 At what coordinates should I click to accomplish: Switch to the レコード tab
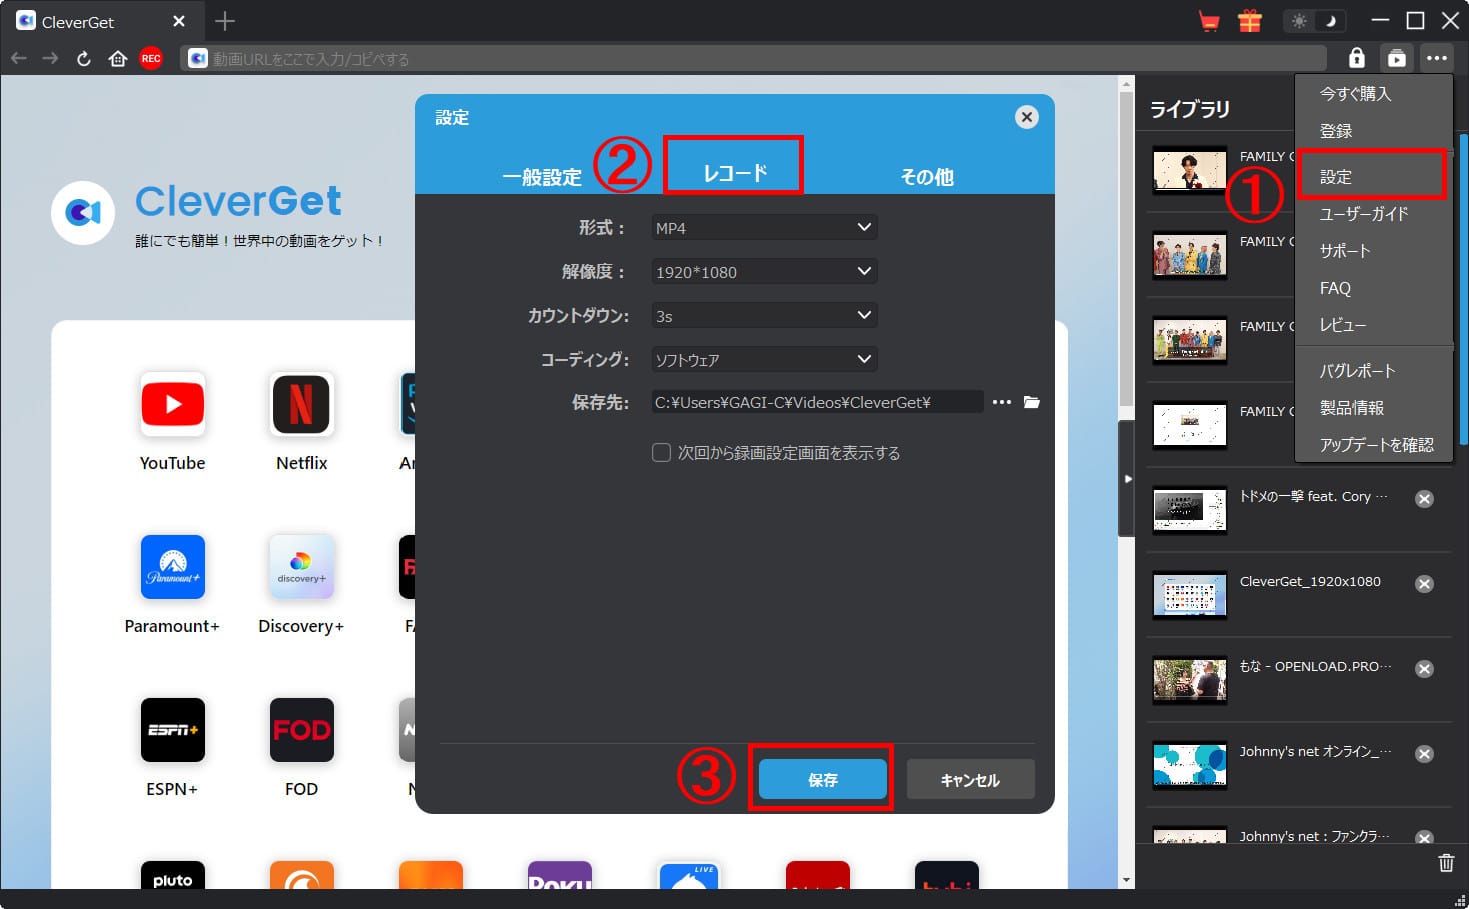(735, 173)
